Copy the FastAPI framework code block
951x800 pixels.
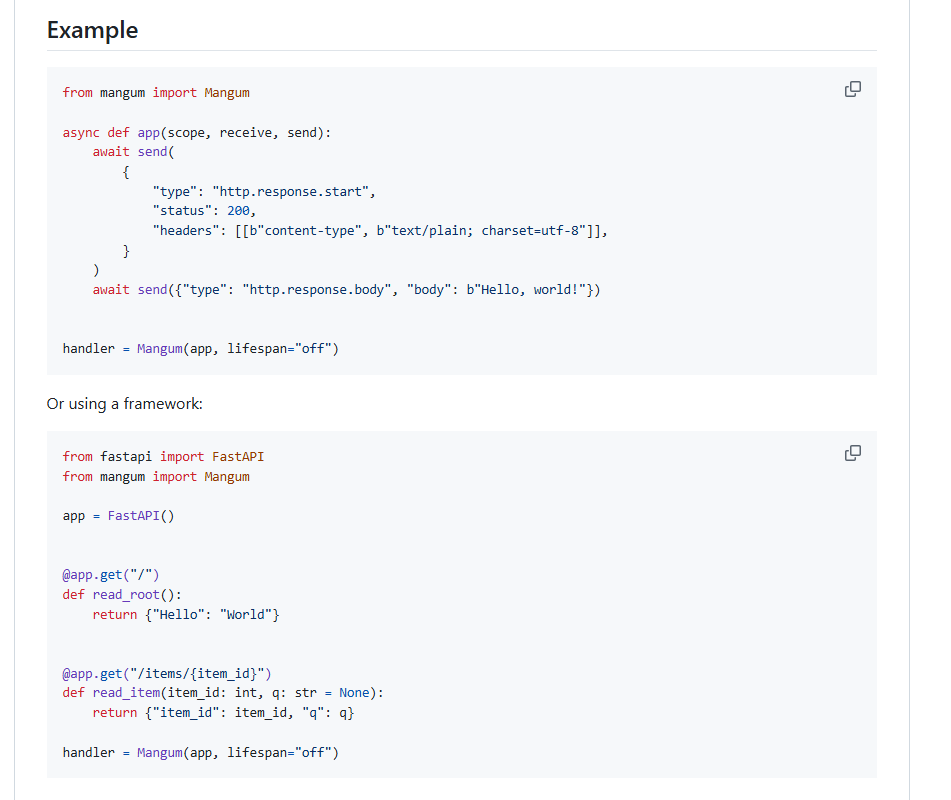(x=852, y=453)
